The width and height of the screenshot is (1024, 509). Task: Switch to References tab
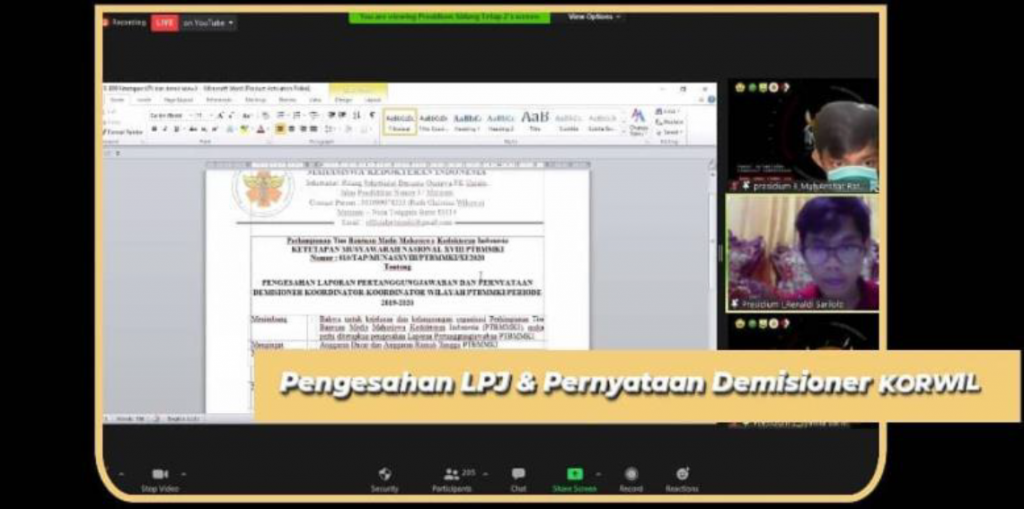[219, 100]
